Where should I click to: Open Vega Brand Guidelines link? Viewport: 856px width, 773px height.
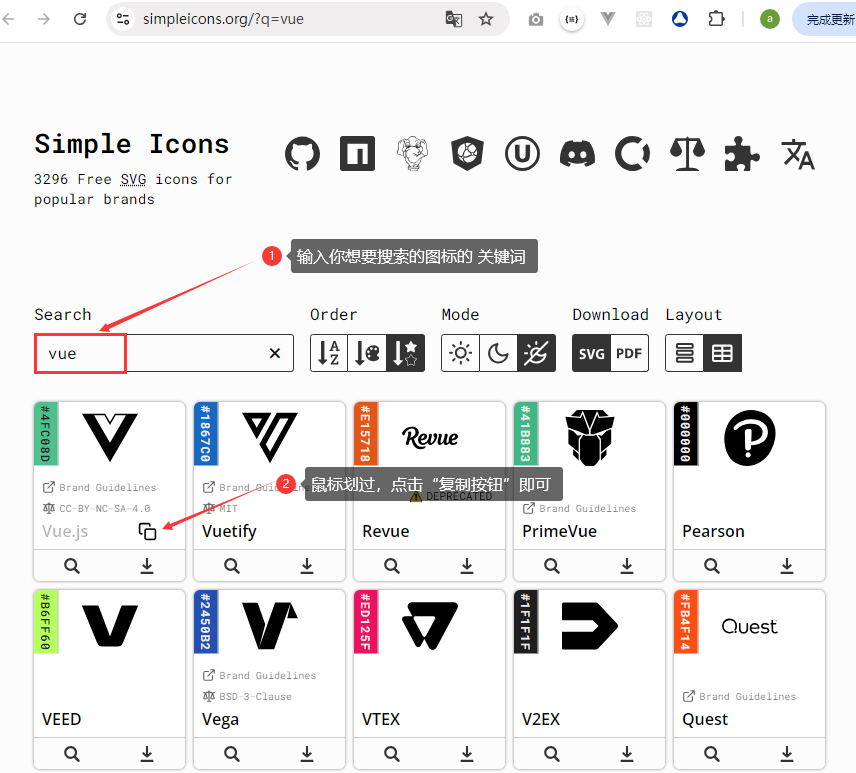coord(259,675)
